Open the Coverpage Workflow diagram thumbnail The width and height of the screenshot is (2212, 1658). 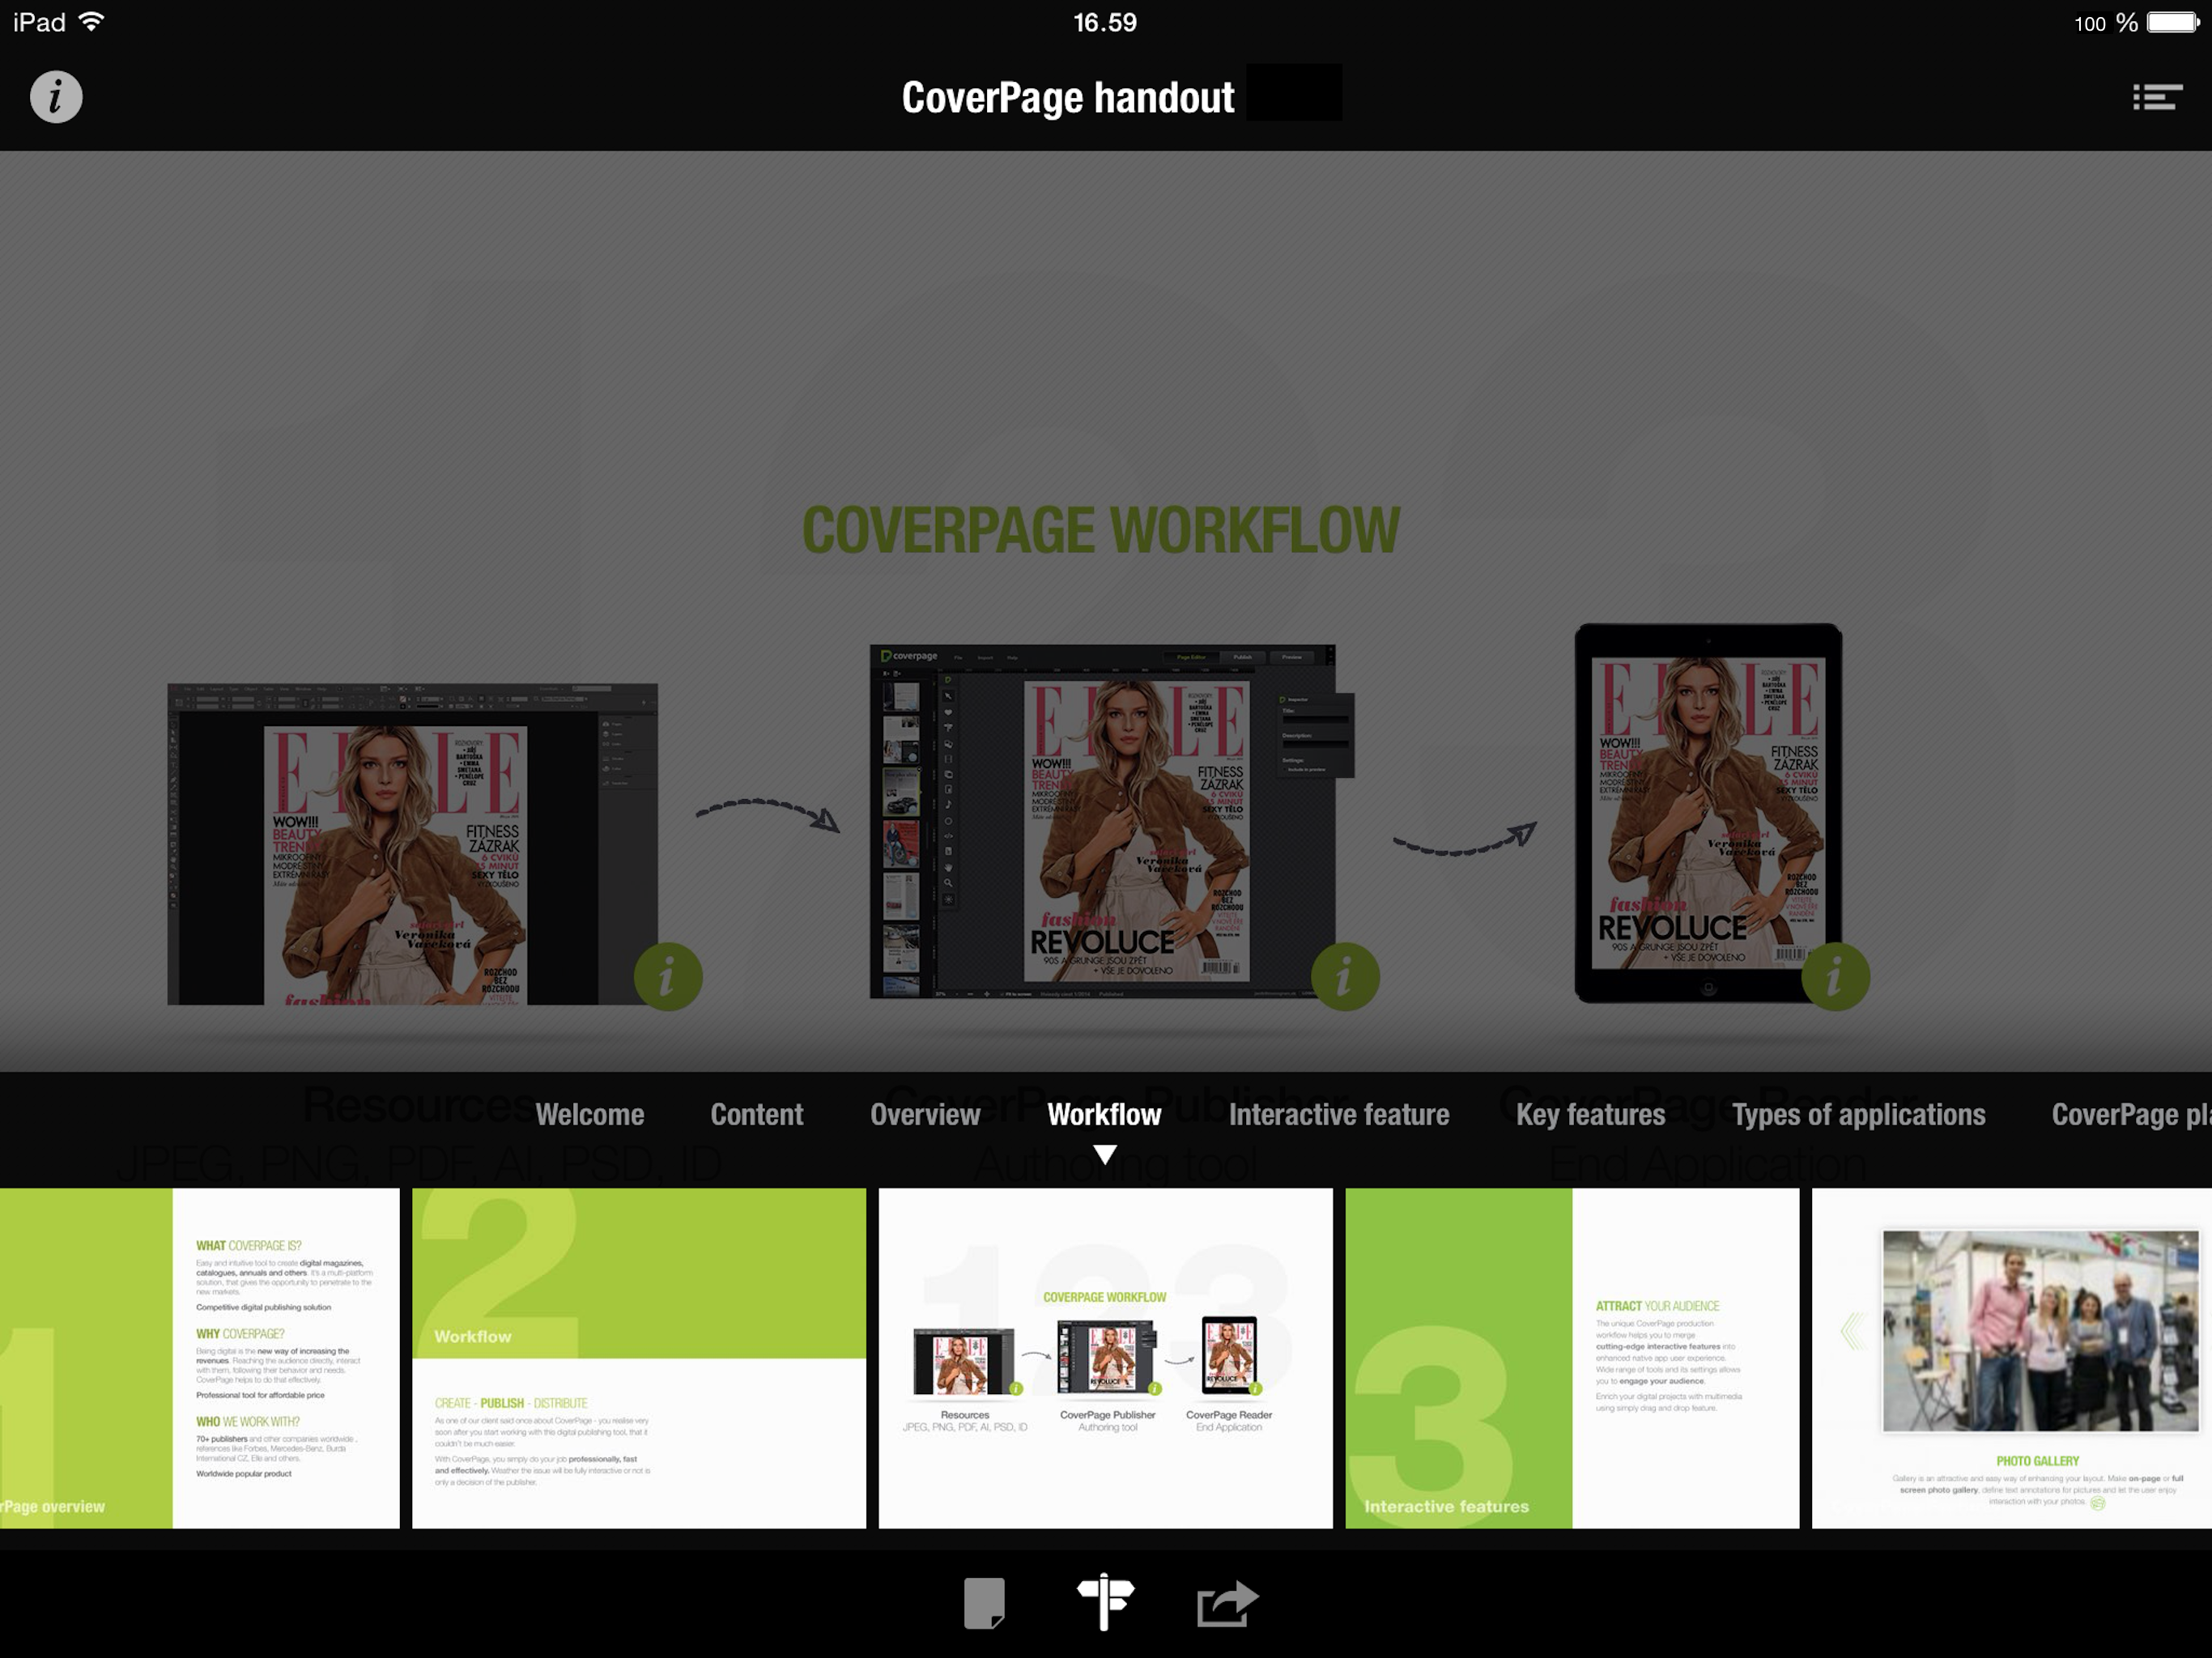[x=1106, y=1358]
